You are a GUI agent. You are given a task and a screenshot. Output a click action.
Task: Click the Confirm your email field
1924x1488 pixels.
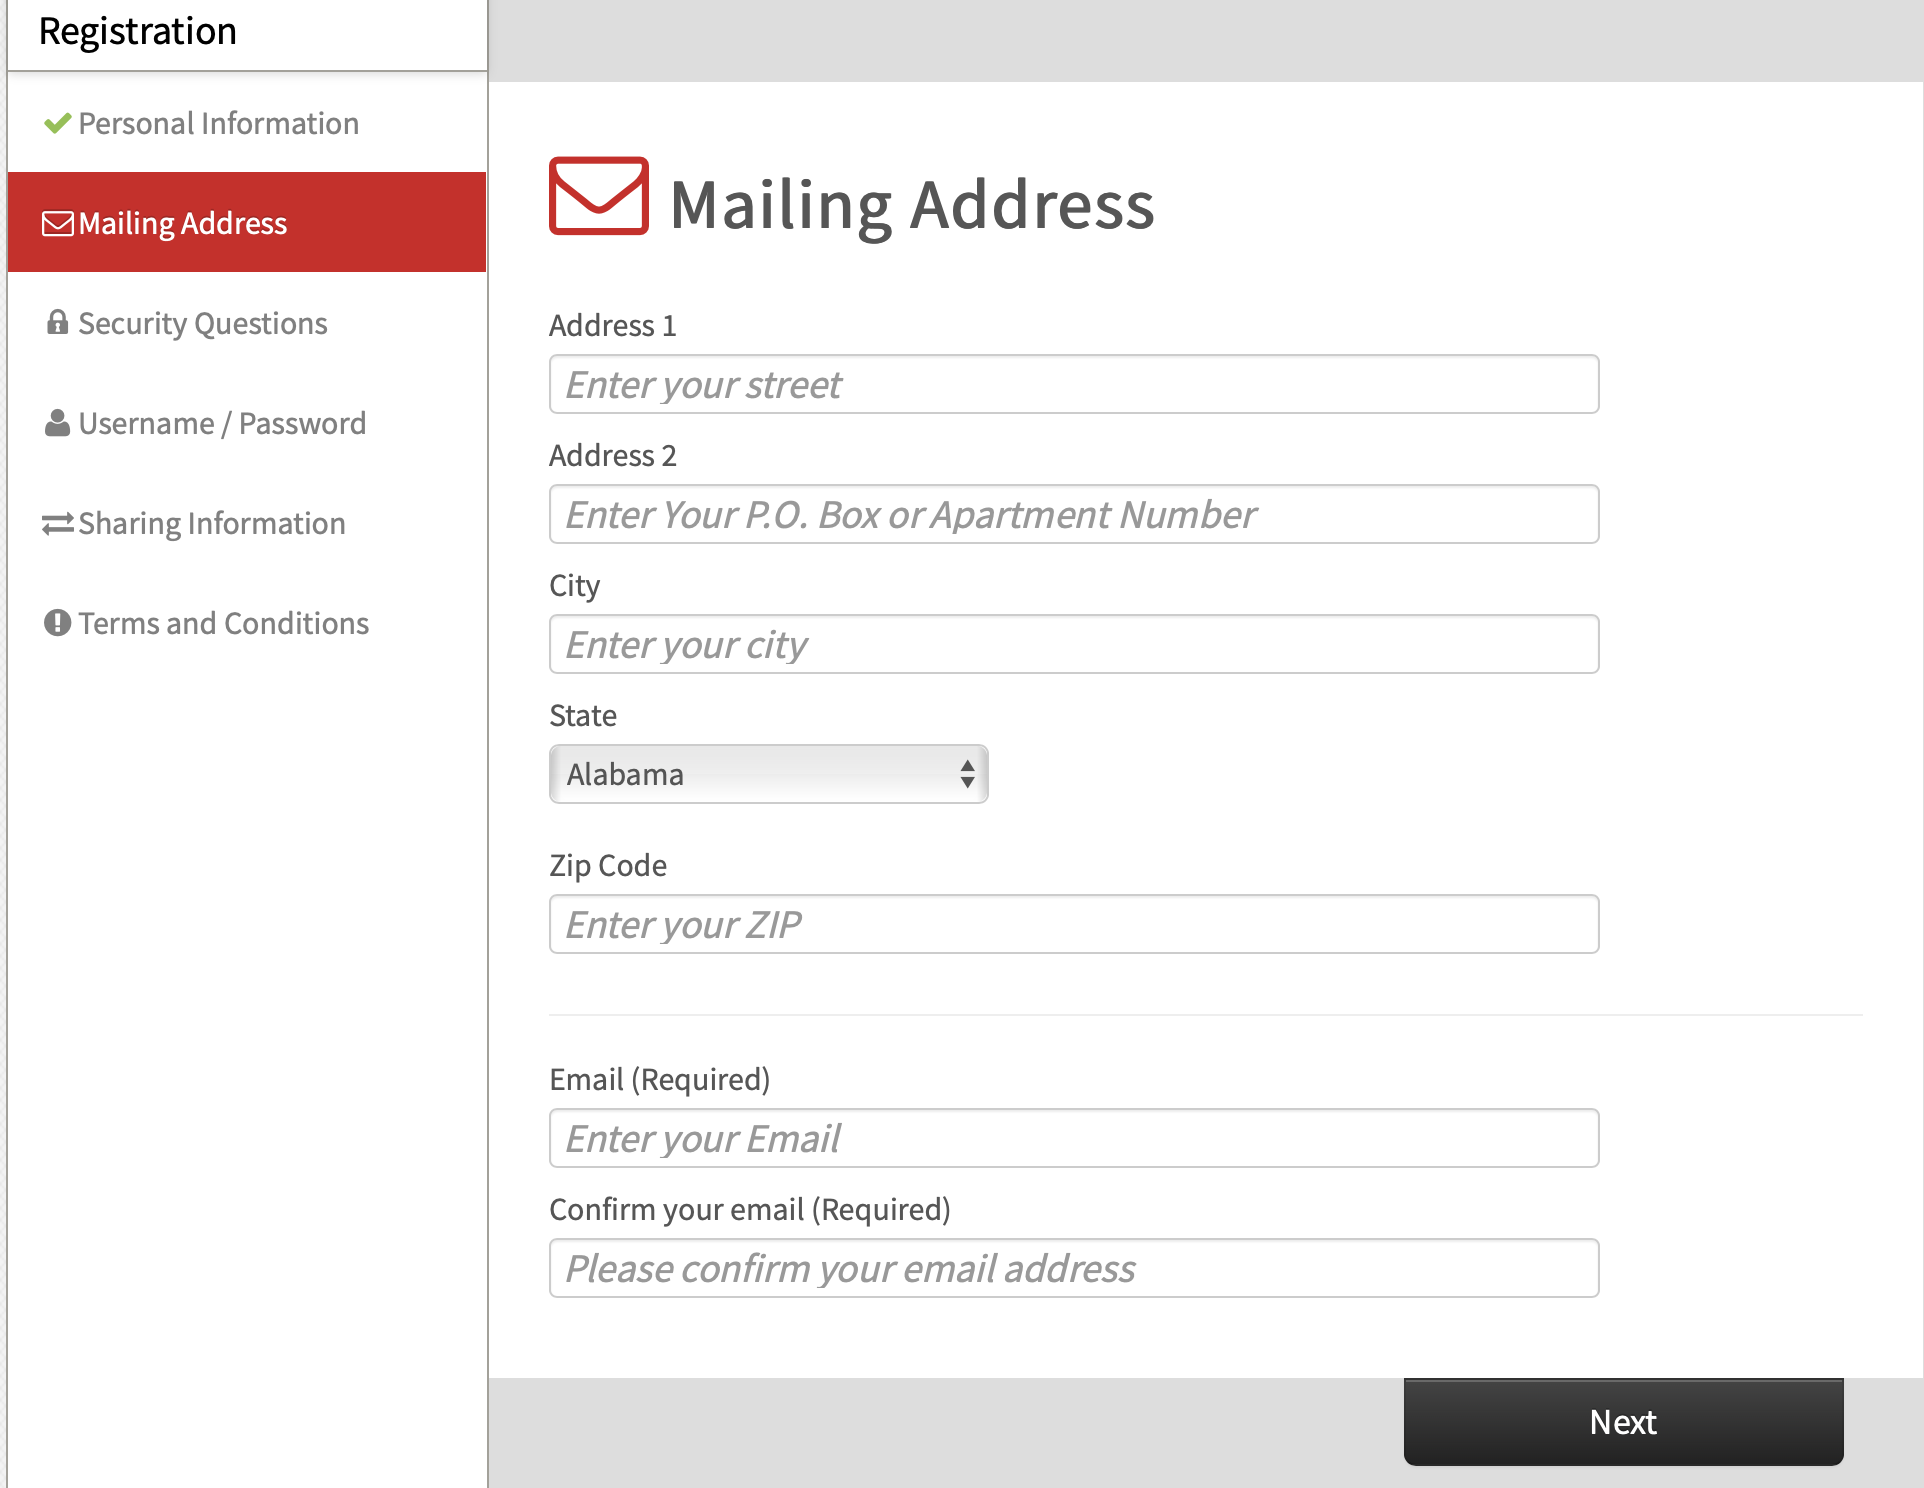tap(1073, 1268)
